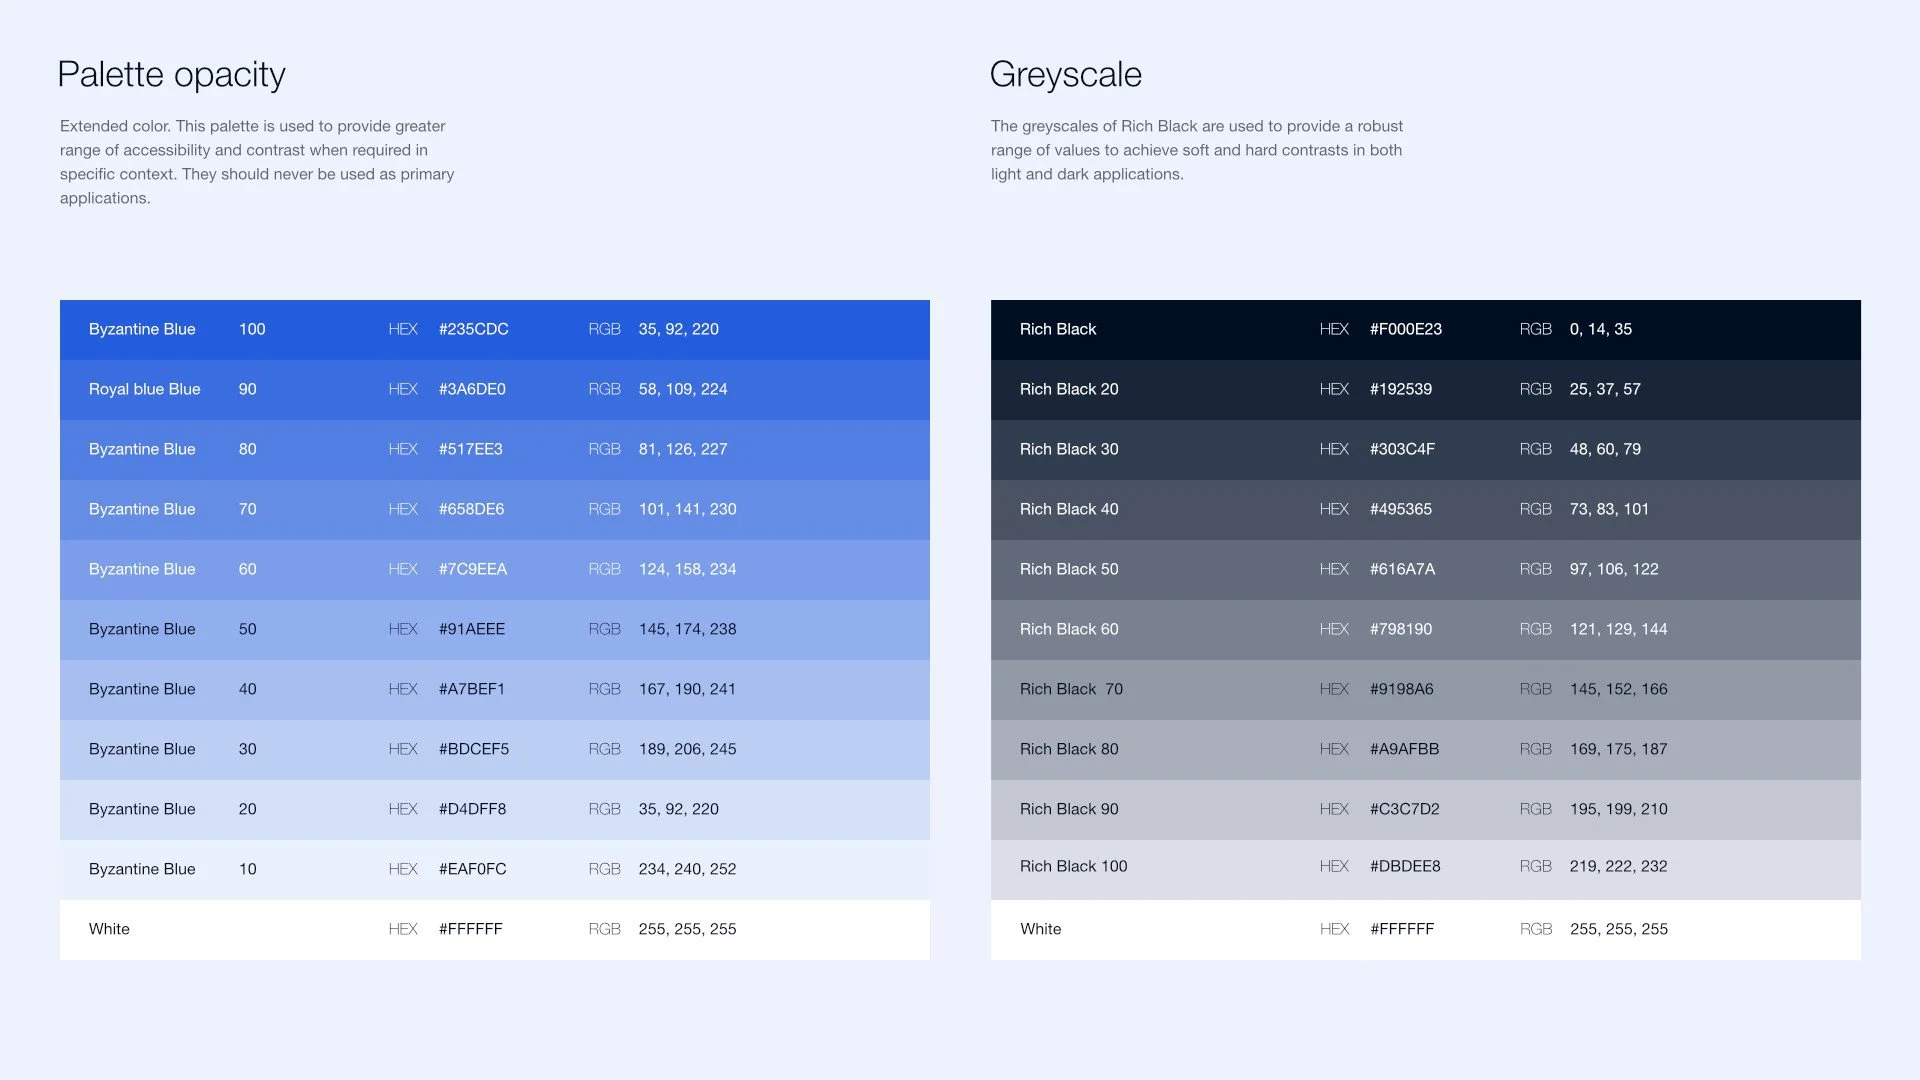This screenshot has width=1920, height=1080.
Task: Click the #A7BEF1 hex code text
Action: (471, 689)
